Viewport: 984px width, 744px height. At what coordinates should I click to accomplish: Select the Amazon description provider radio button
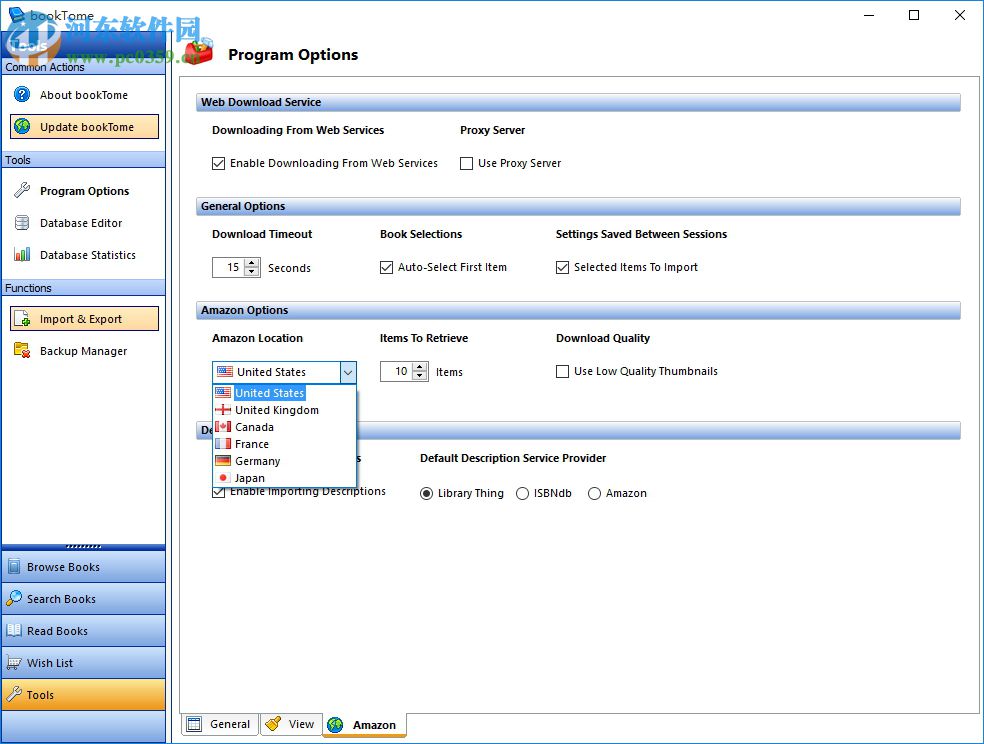[x=594, y=494]
